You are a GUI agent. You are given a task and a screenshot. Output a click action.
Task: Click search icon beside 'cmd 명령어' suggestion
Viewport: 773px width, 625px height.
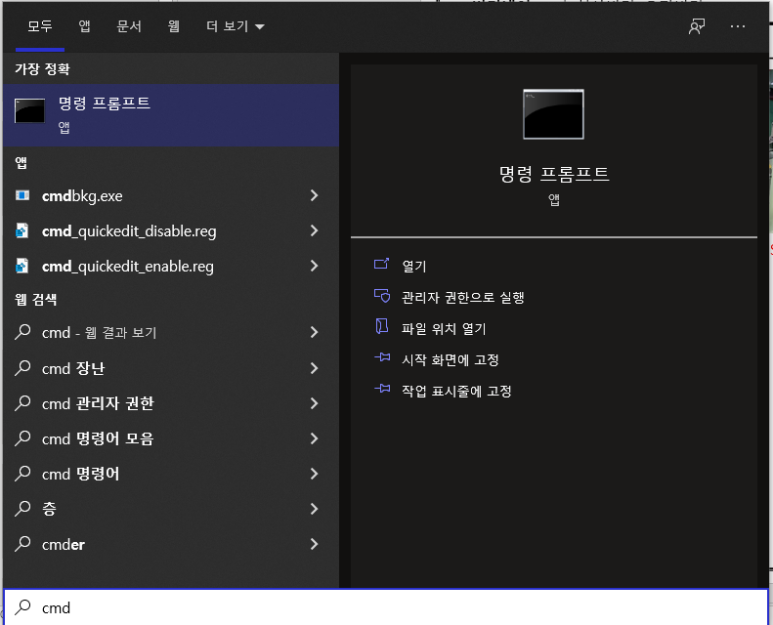click(x=23, y=473)
